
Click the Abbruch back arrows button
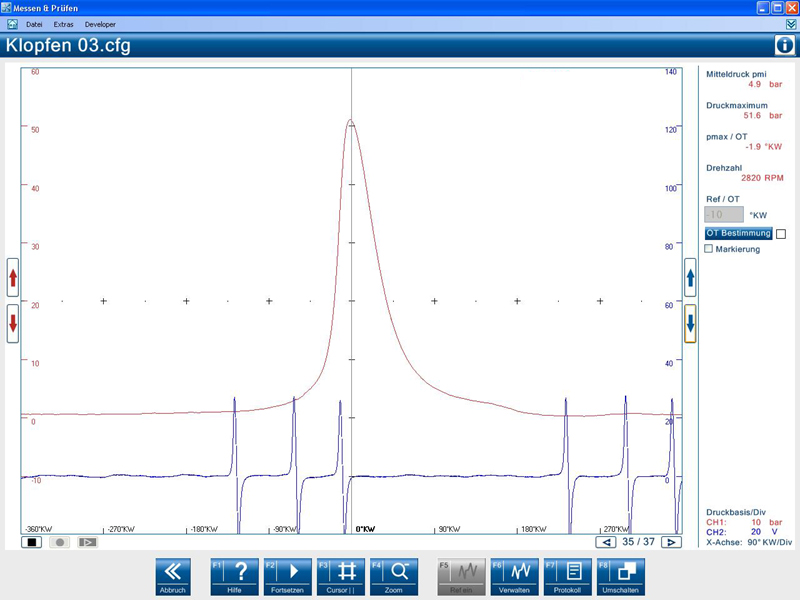pyautogui.click(x=173, y=576)
